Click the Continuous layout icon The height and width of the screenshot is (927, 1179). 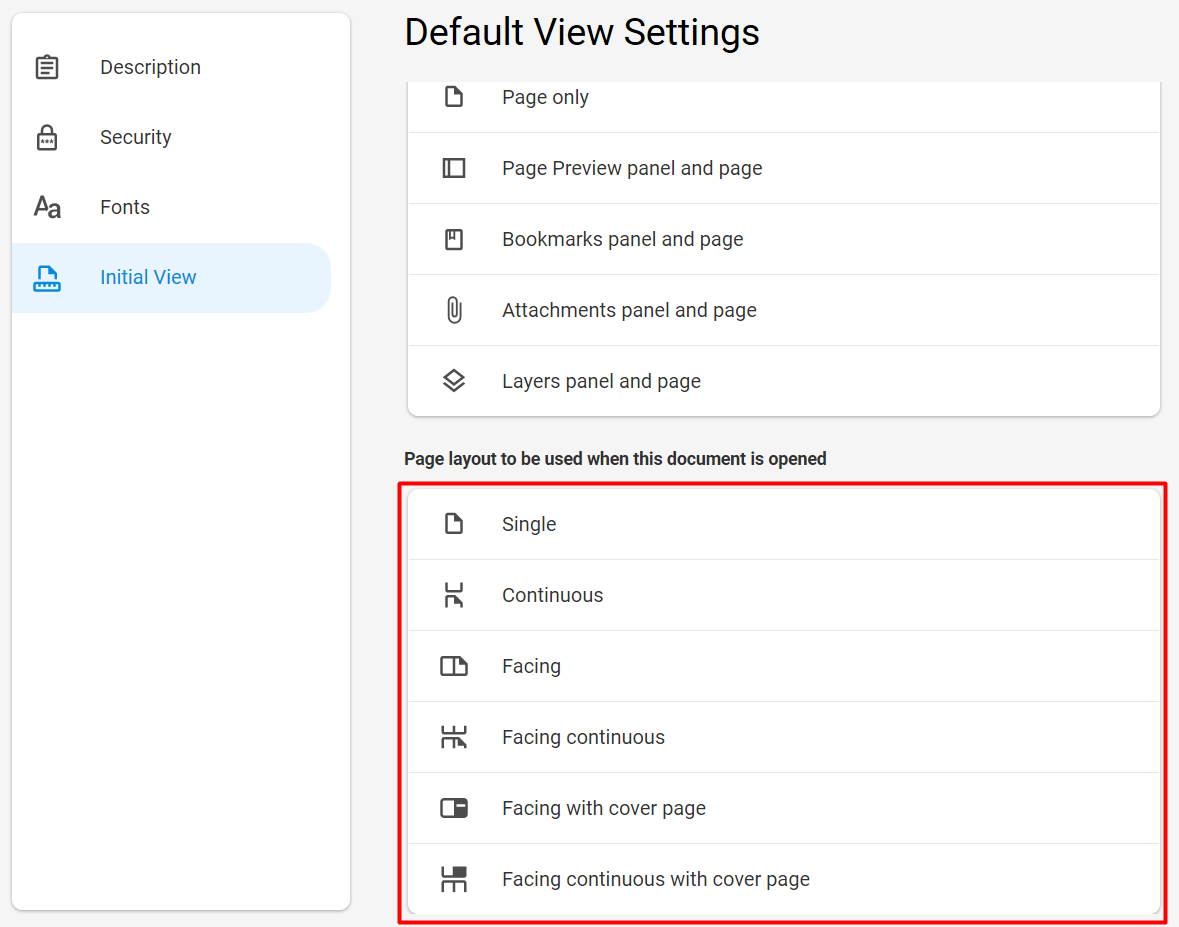453,595
